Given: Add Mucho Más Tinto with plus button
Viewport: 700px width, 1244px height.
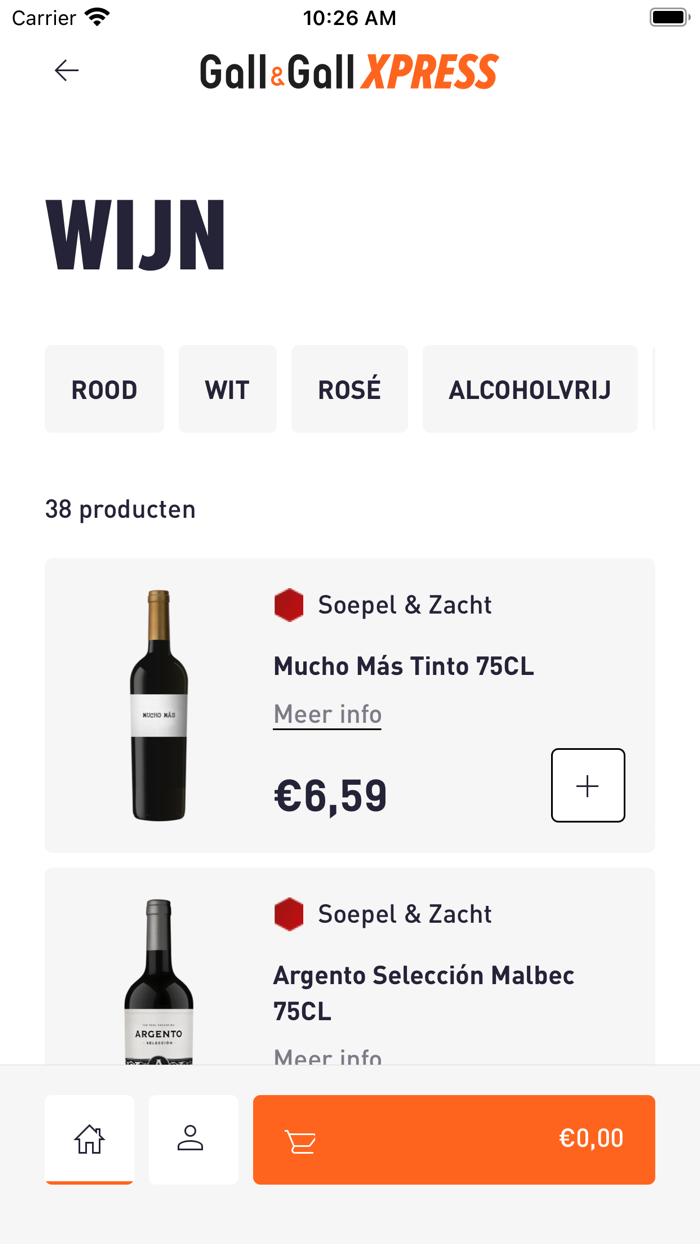Looking at the screenshot, I should 588,786.
